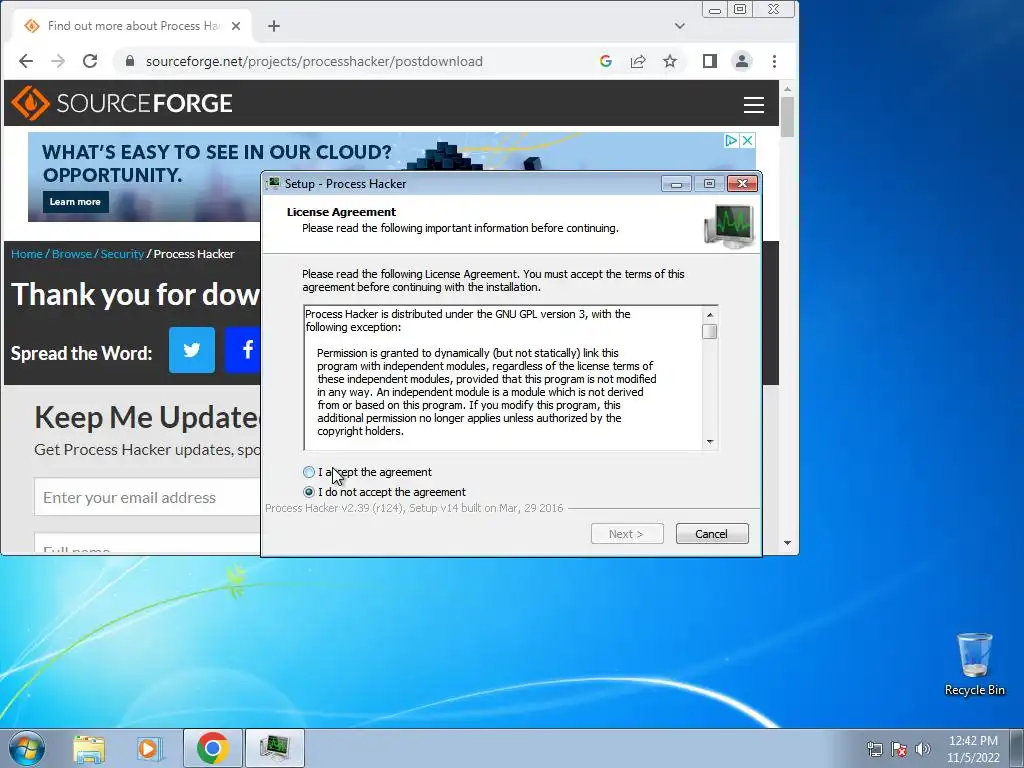Open Chrome's three-dot menu
Viewport: 1024px width, 768px height.
pyautogui.click(x=775, y=61)
